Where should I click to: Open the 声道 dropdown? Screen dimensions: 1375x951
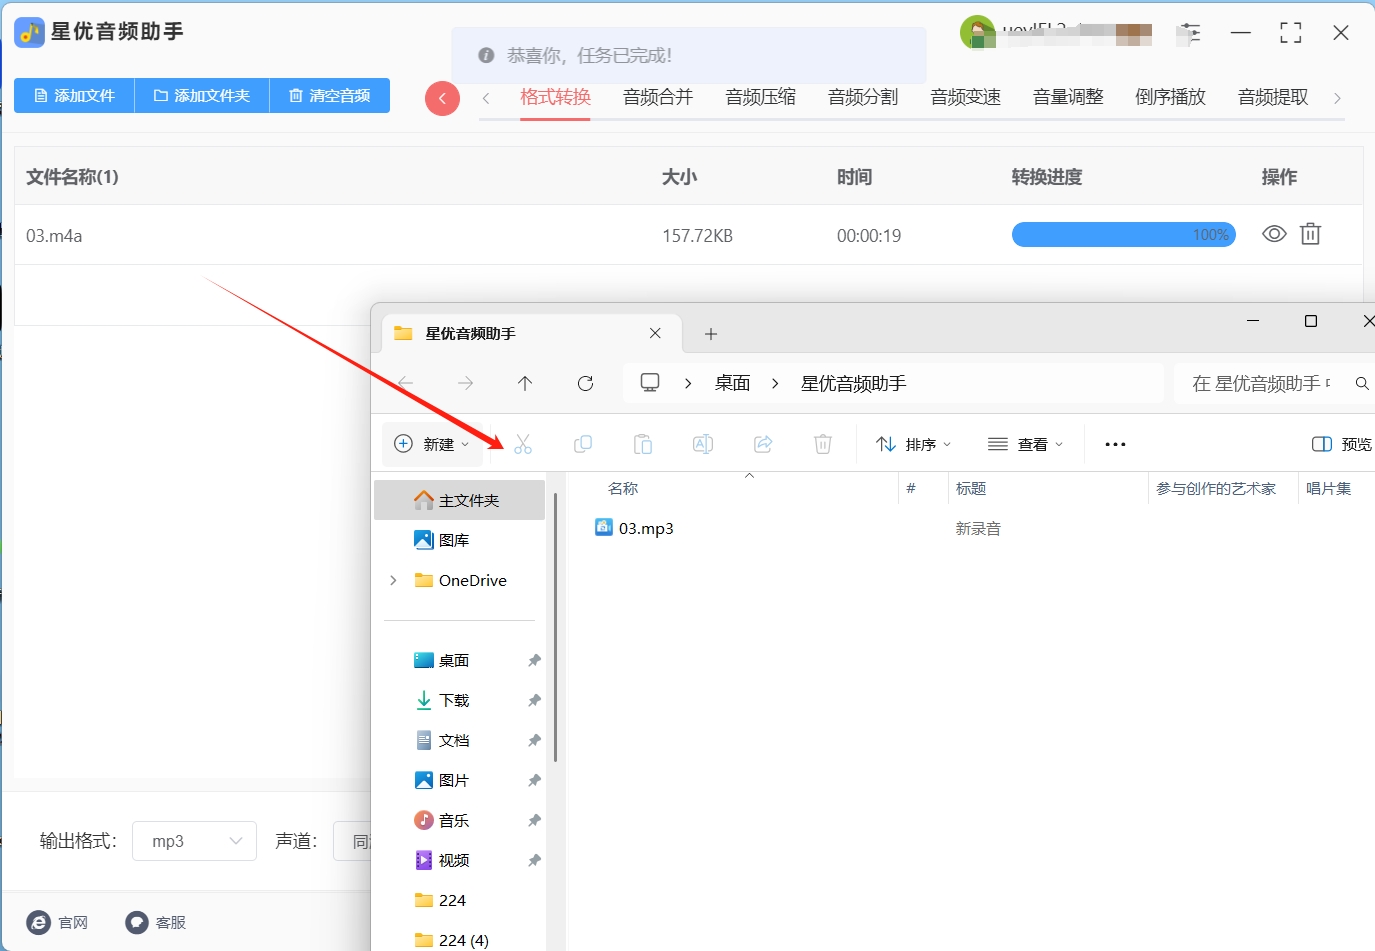pos(352,841)
